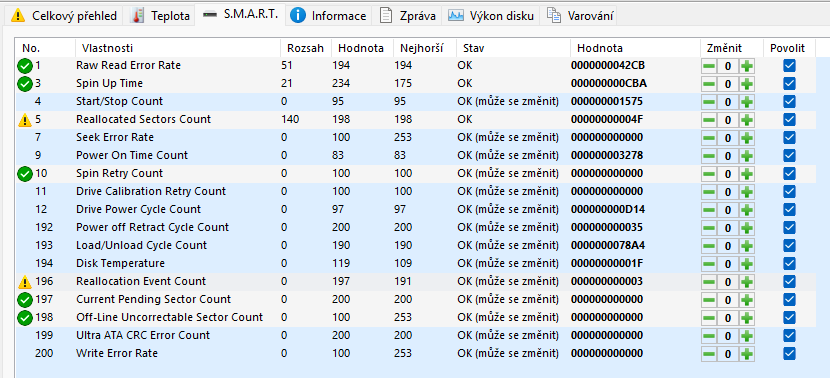830x378 pixels.
Task: Click the minus icon for Write Error Rate row
Action: click(x=709, y=354)
